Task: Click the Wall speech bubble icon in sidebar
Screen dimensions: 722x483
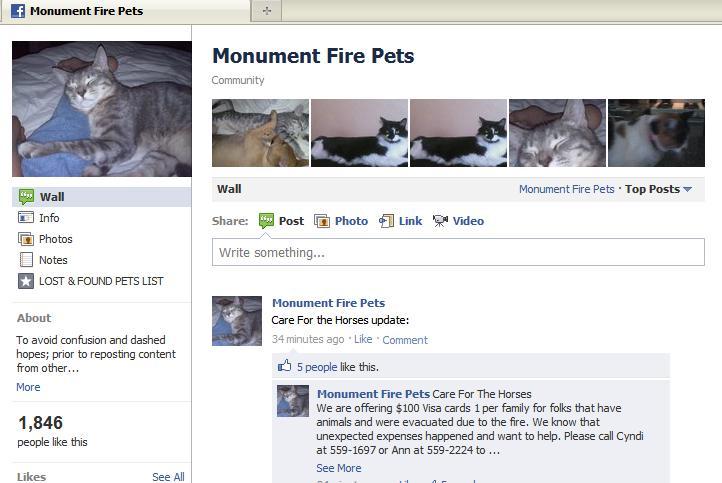Action: [x=26, y=197]
